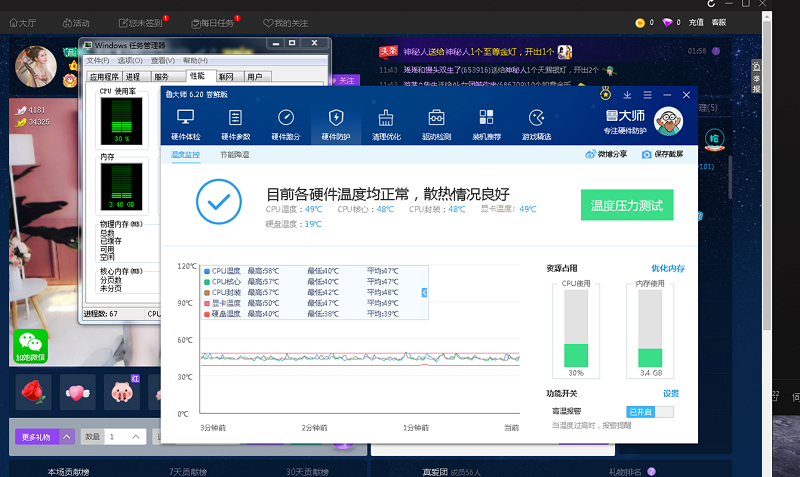
Task: Click the 鲁大师 old man avatar
Action: [x=668, y=121]
